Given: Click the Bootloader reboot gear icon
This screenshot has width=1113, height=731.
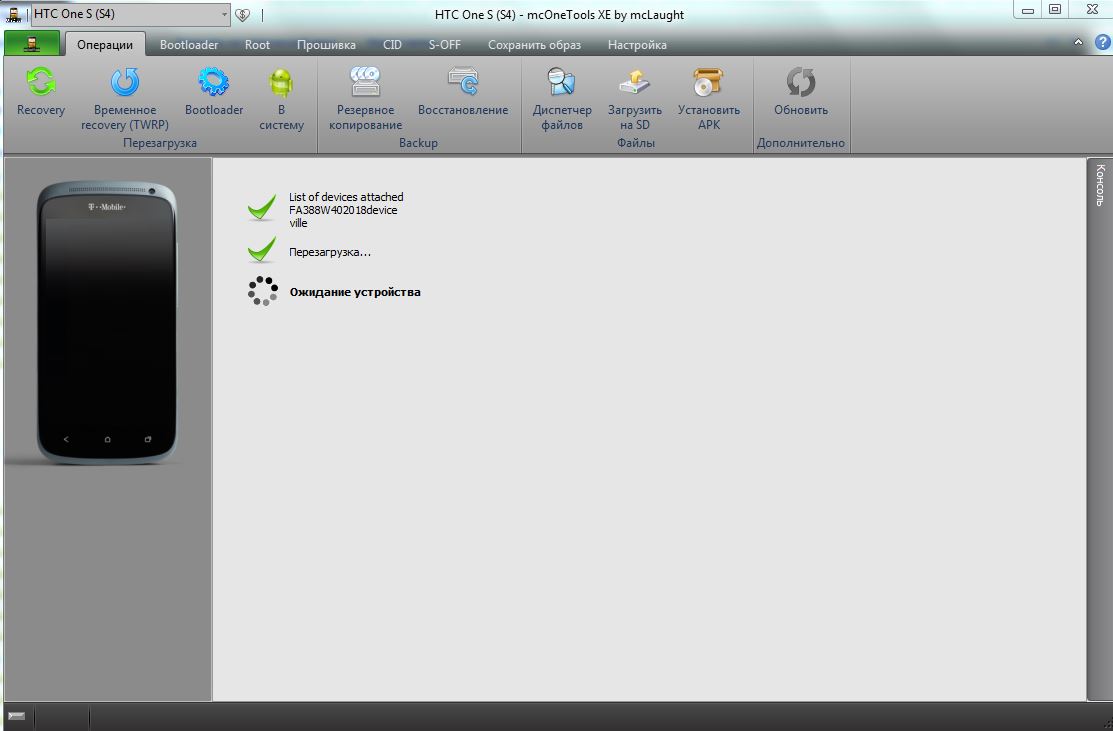Looking at the screenshot, I should click(x=214, y=82).
